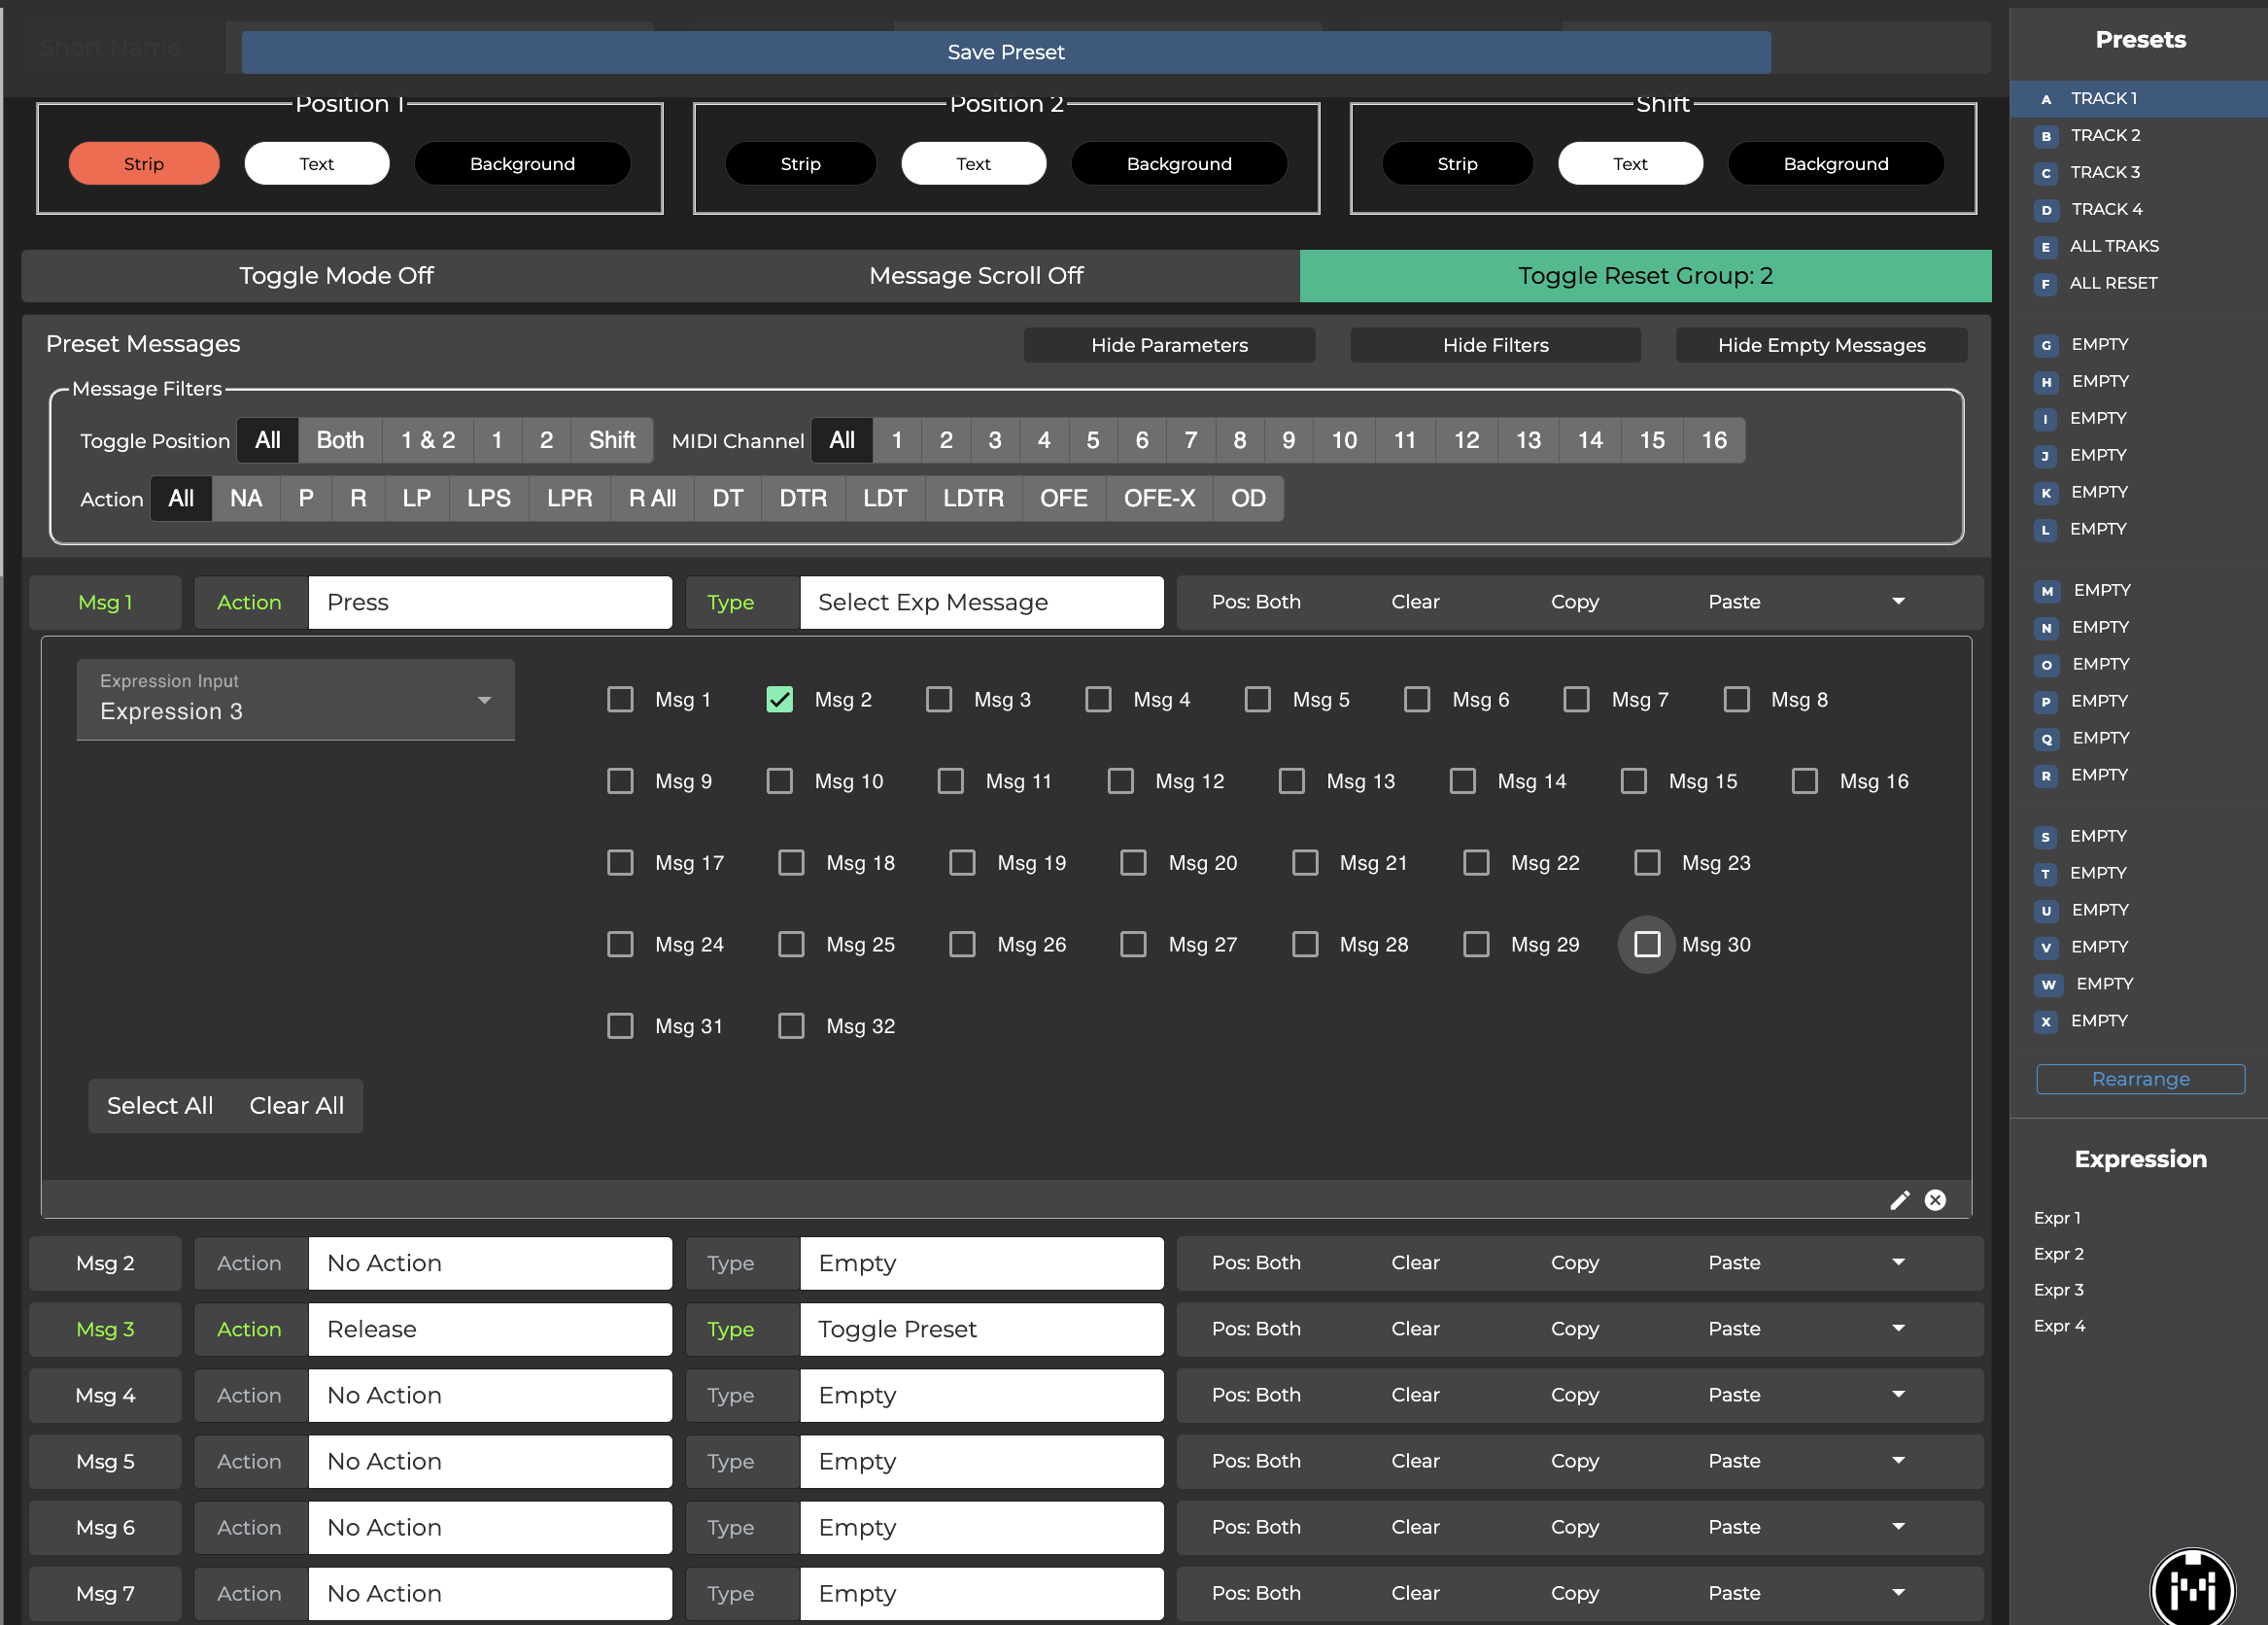The image size is (2268, 1625).
Task: Open the Expression Input dropdown
Action: pyautogui.click(x=295, y=699)
